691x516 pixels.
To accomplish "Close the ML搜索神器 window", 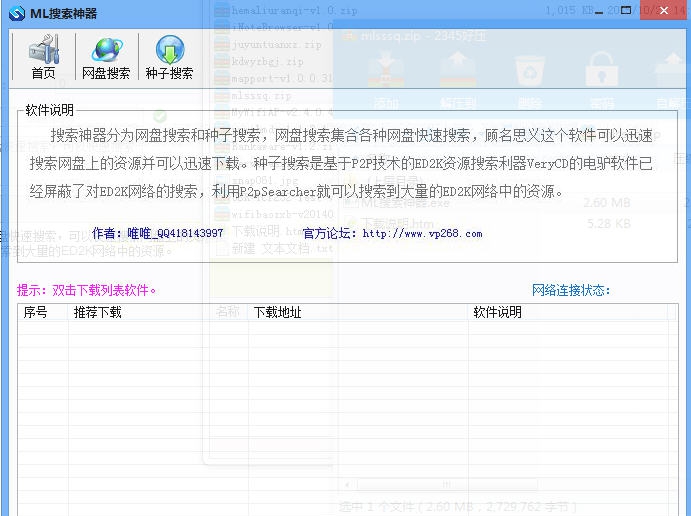I will pyautogui.click(x=664, y=11).
